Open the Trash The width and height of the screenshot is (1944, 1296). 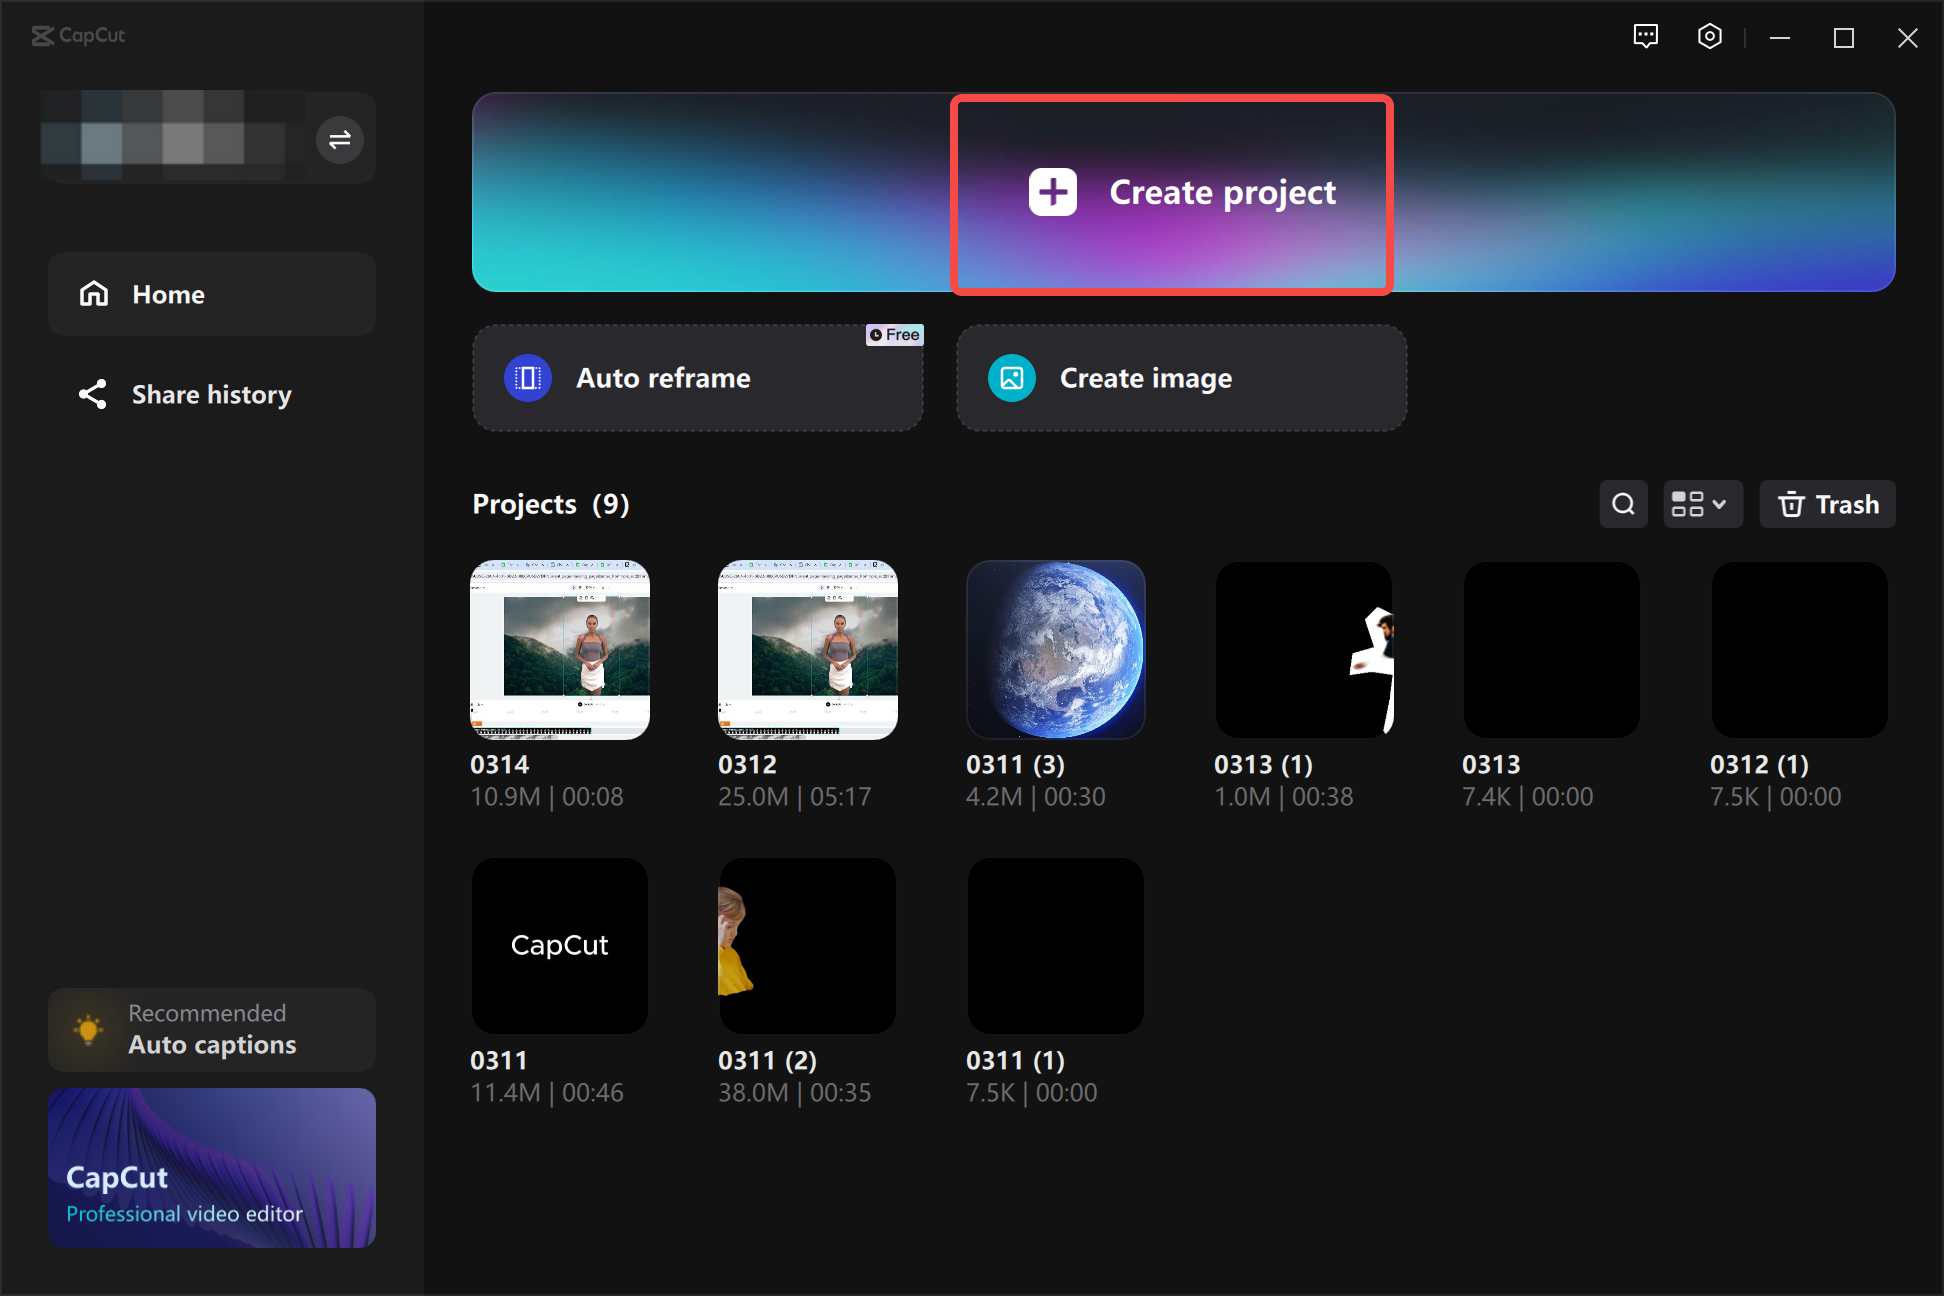coord(1827,504)
